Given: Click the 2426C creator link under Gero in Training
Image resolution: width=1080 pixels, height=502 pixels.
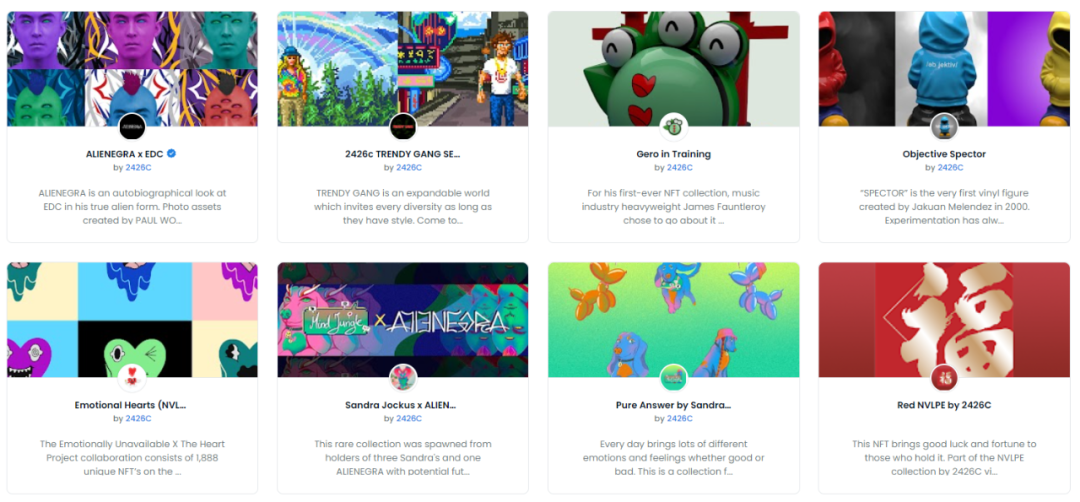Looking at the screenshot, I should (680, 167).
